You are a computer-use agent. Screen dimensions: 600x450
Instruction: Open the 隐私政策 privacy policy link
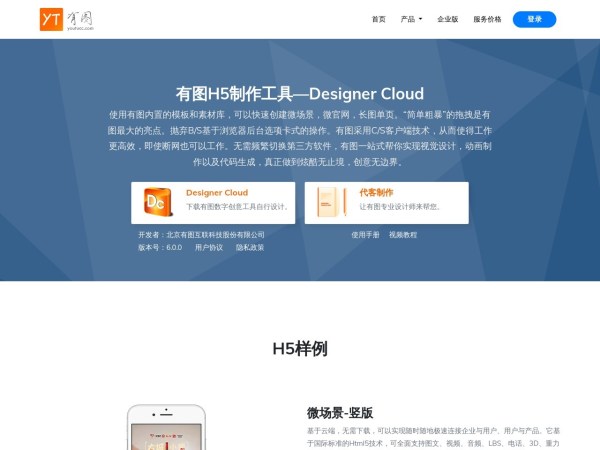(250, 247)
